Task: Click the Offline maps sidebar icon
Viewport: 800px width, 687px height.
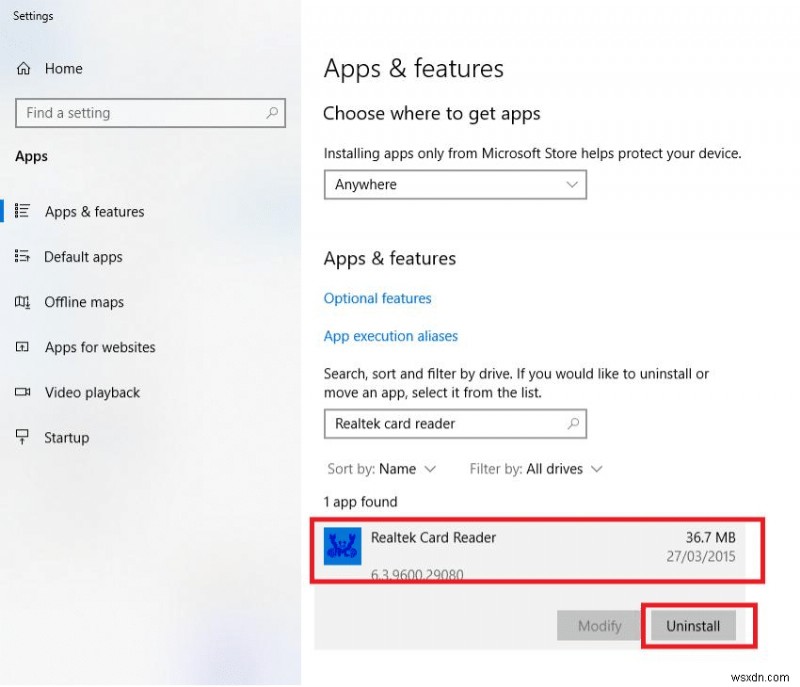Action: point(23,302)
